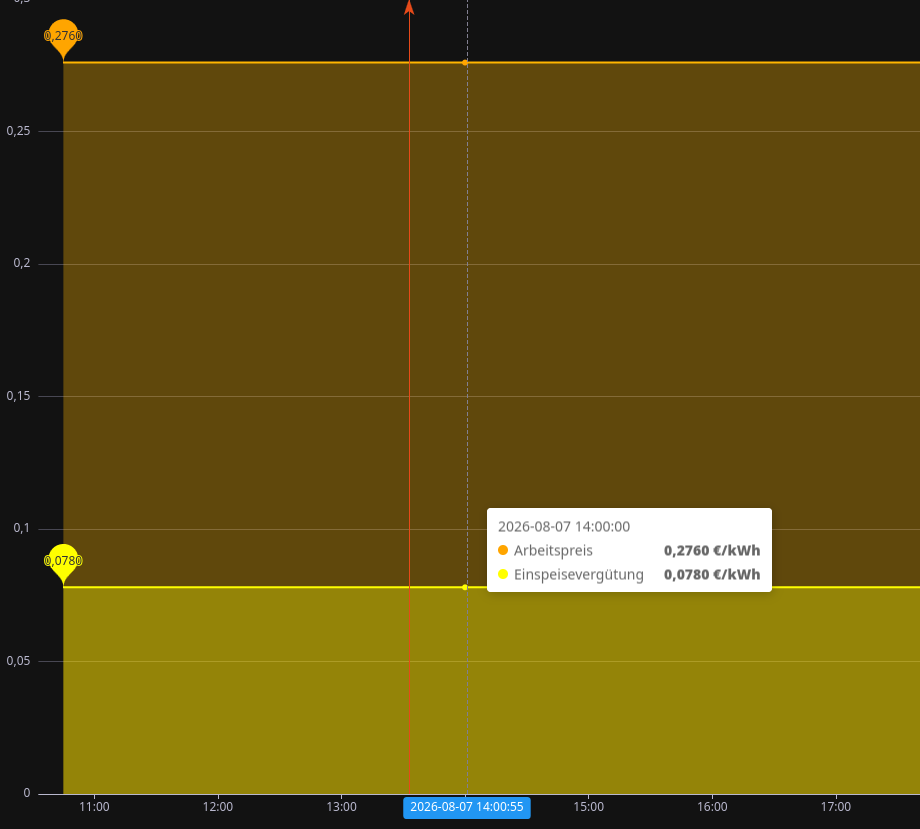Click the 12:00 time axis label
920x829 pixels.
[x=218, y=807]
